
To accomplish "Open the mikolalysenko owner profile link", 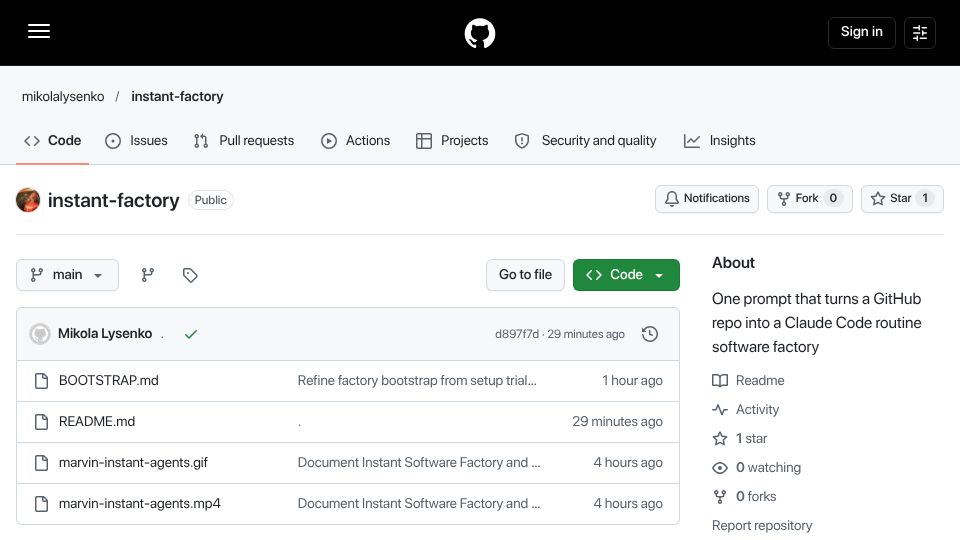I will [63, 97].
